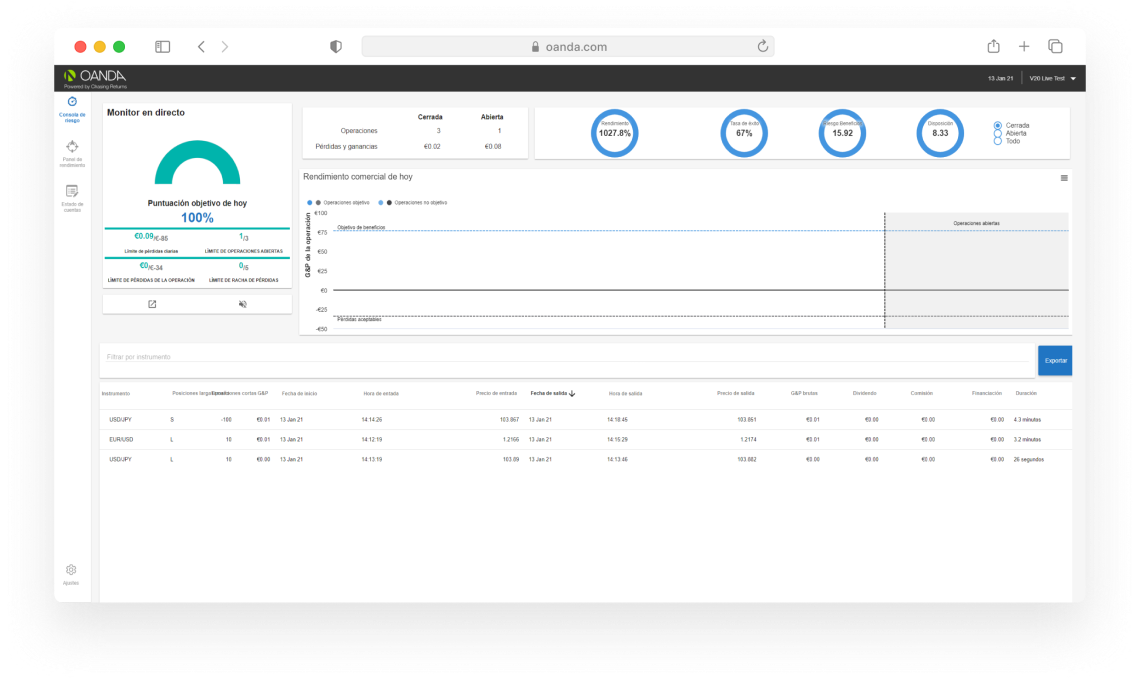Select the Abierta radio button
Screen dimensions: 1140x680
[997, 133]
